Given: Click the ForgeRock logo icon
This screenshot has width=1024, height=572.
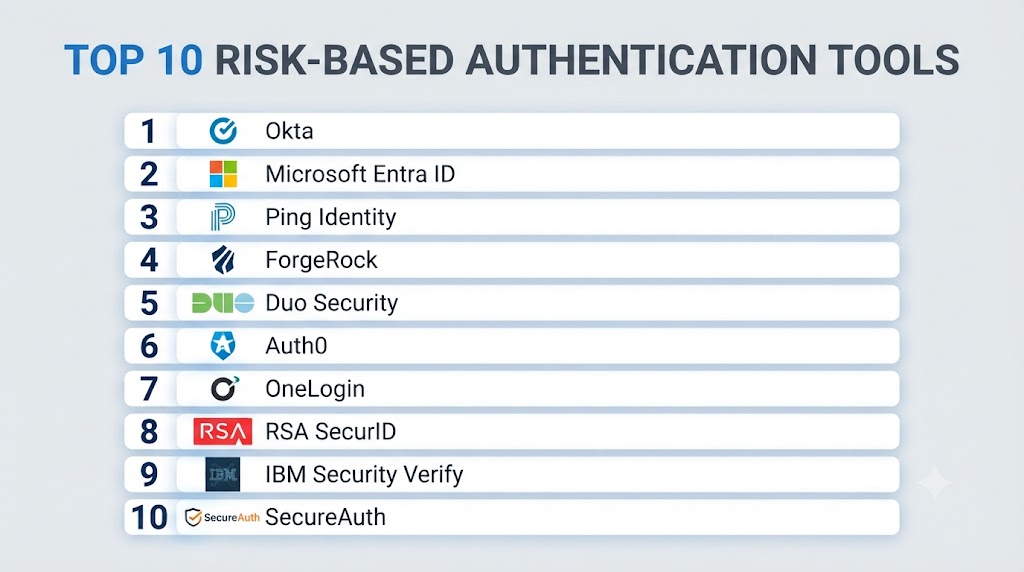Looking at the screenshot, I should coord(223,260).
